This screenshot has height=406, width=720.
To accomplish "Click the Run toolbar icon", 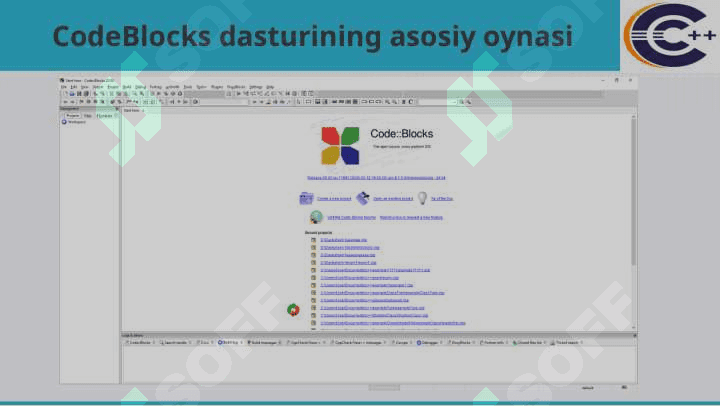I will (159, 94).
